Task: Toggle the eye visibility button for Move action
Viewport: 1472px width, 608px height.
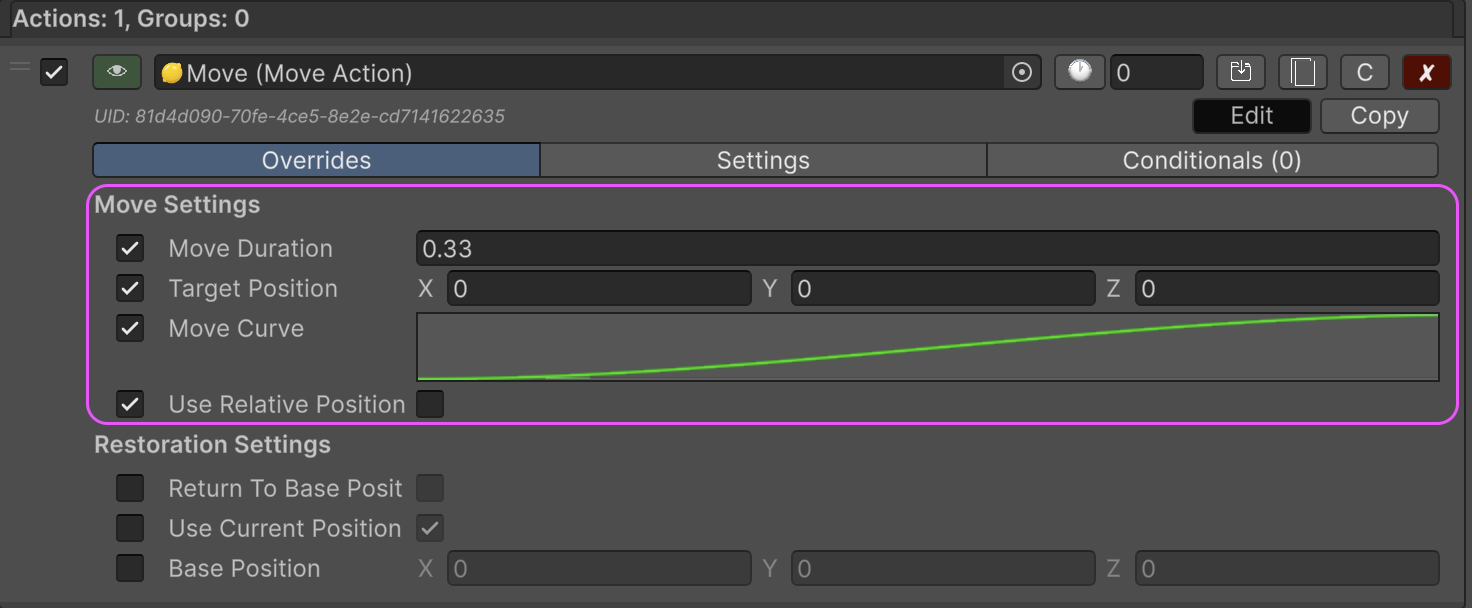Action: click(117, 72)
